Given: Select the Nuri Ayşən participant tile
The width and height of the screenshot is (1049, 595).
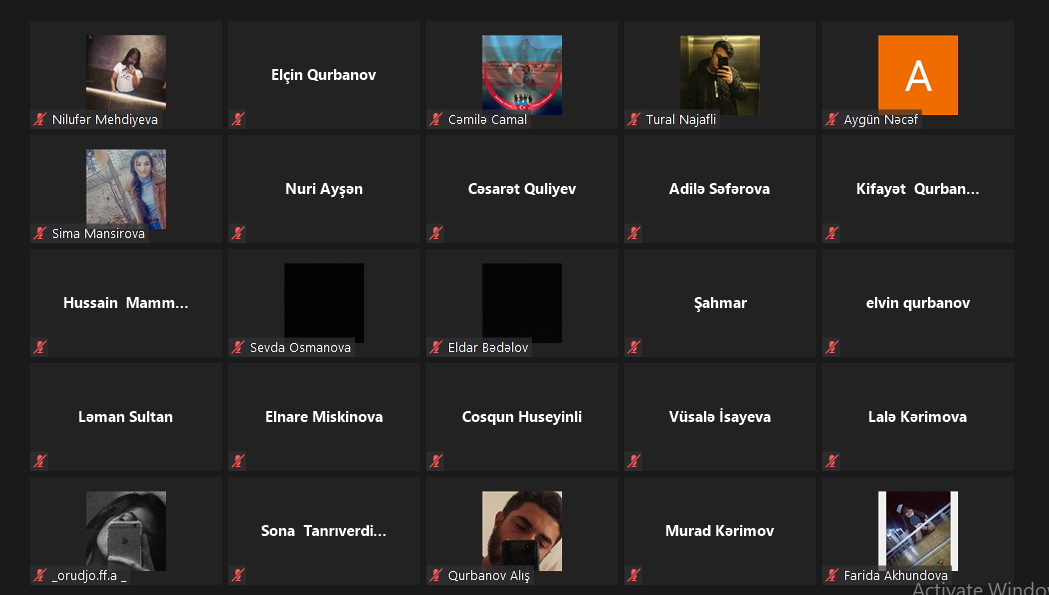Looking at the screenshot, I should click(x=324, y=189).
